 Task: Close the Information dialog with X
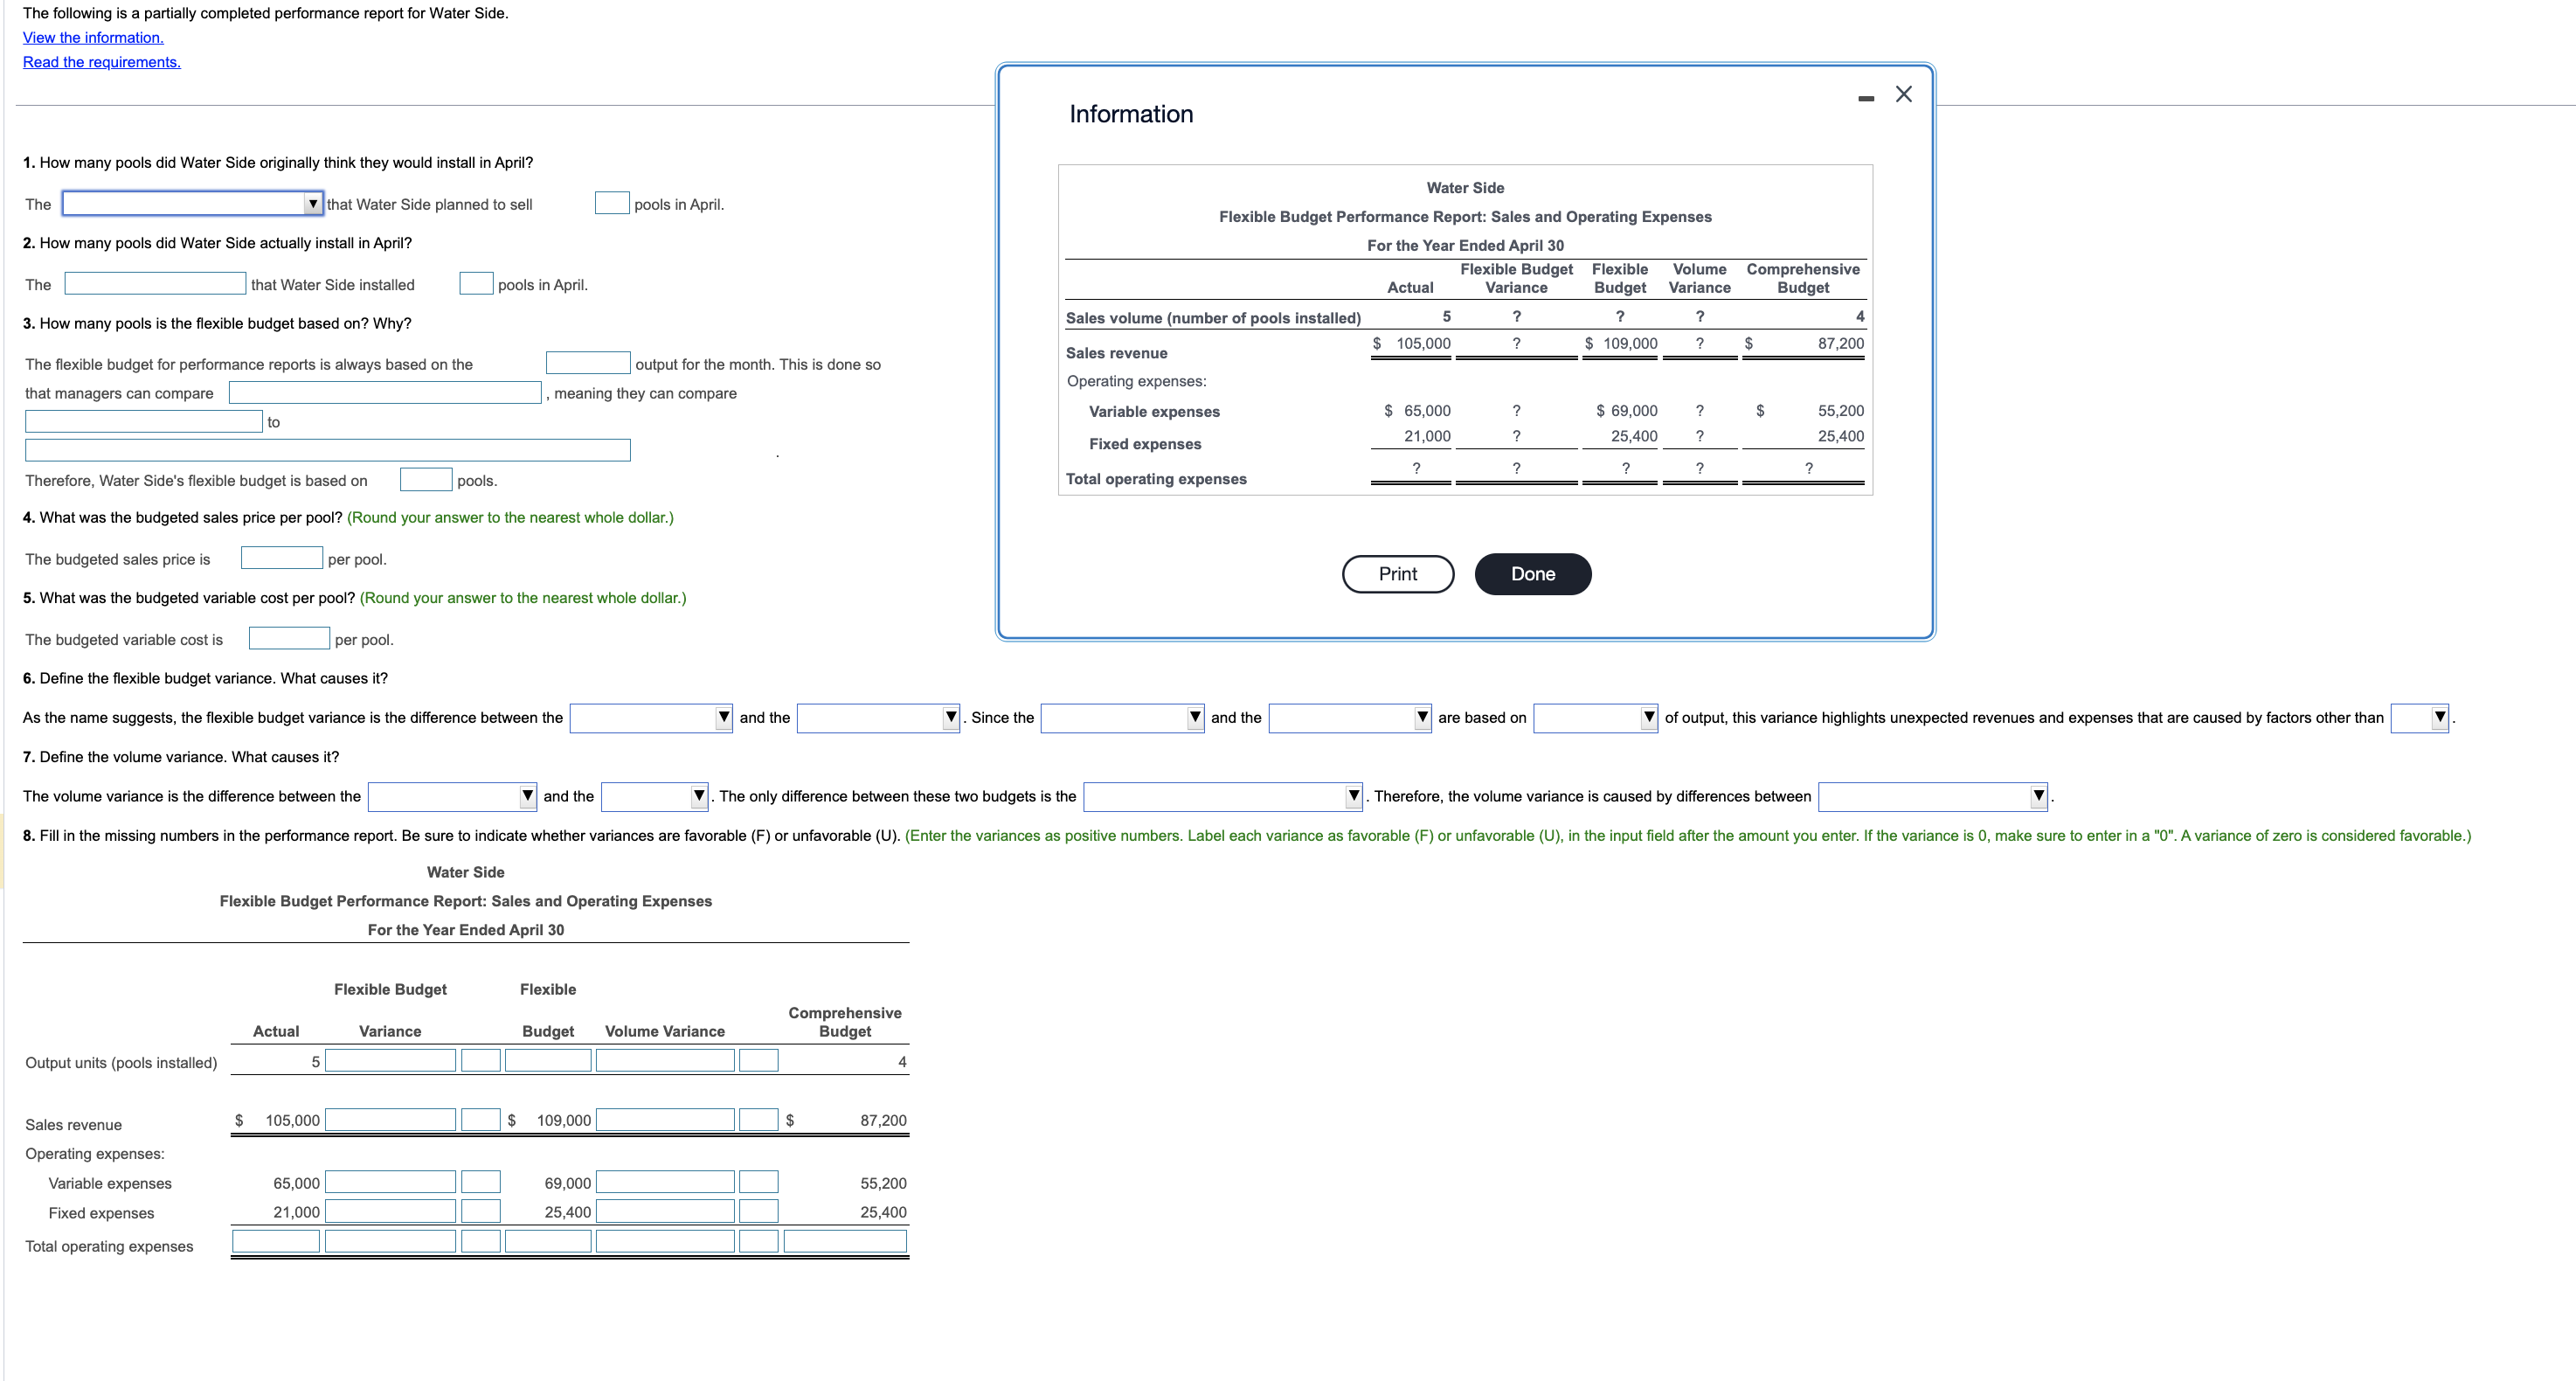point(1903,94)
